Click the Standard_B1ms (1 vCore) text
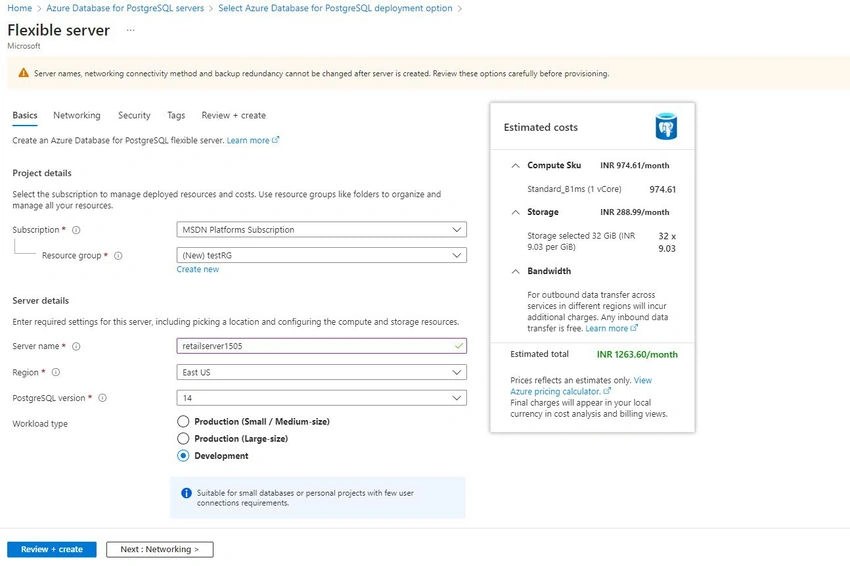Viewport: 850px width, 566px height. 574,189
